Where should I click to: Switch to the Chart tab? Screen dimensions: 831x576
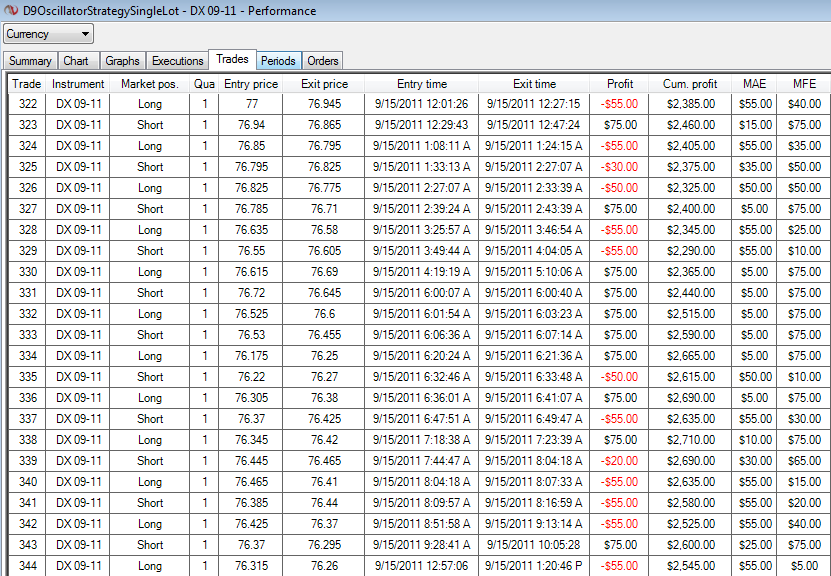76,61
